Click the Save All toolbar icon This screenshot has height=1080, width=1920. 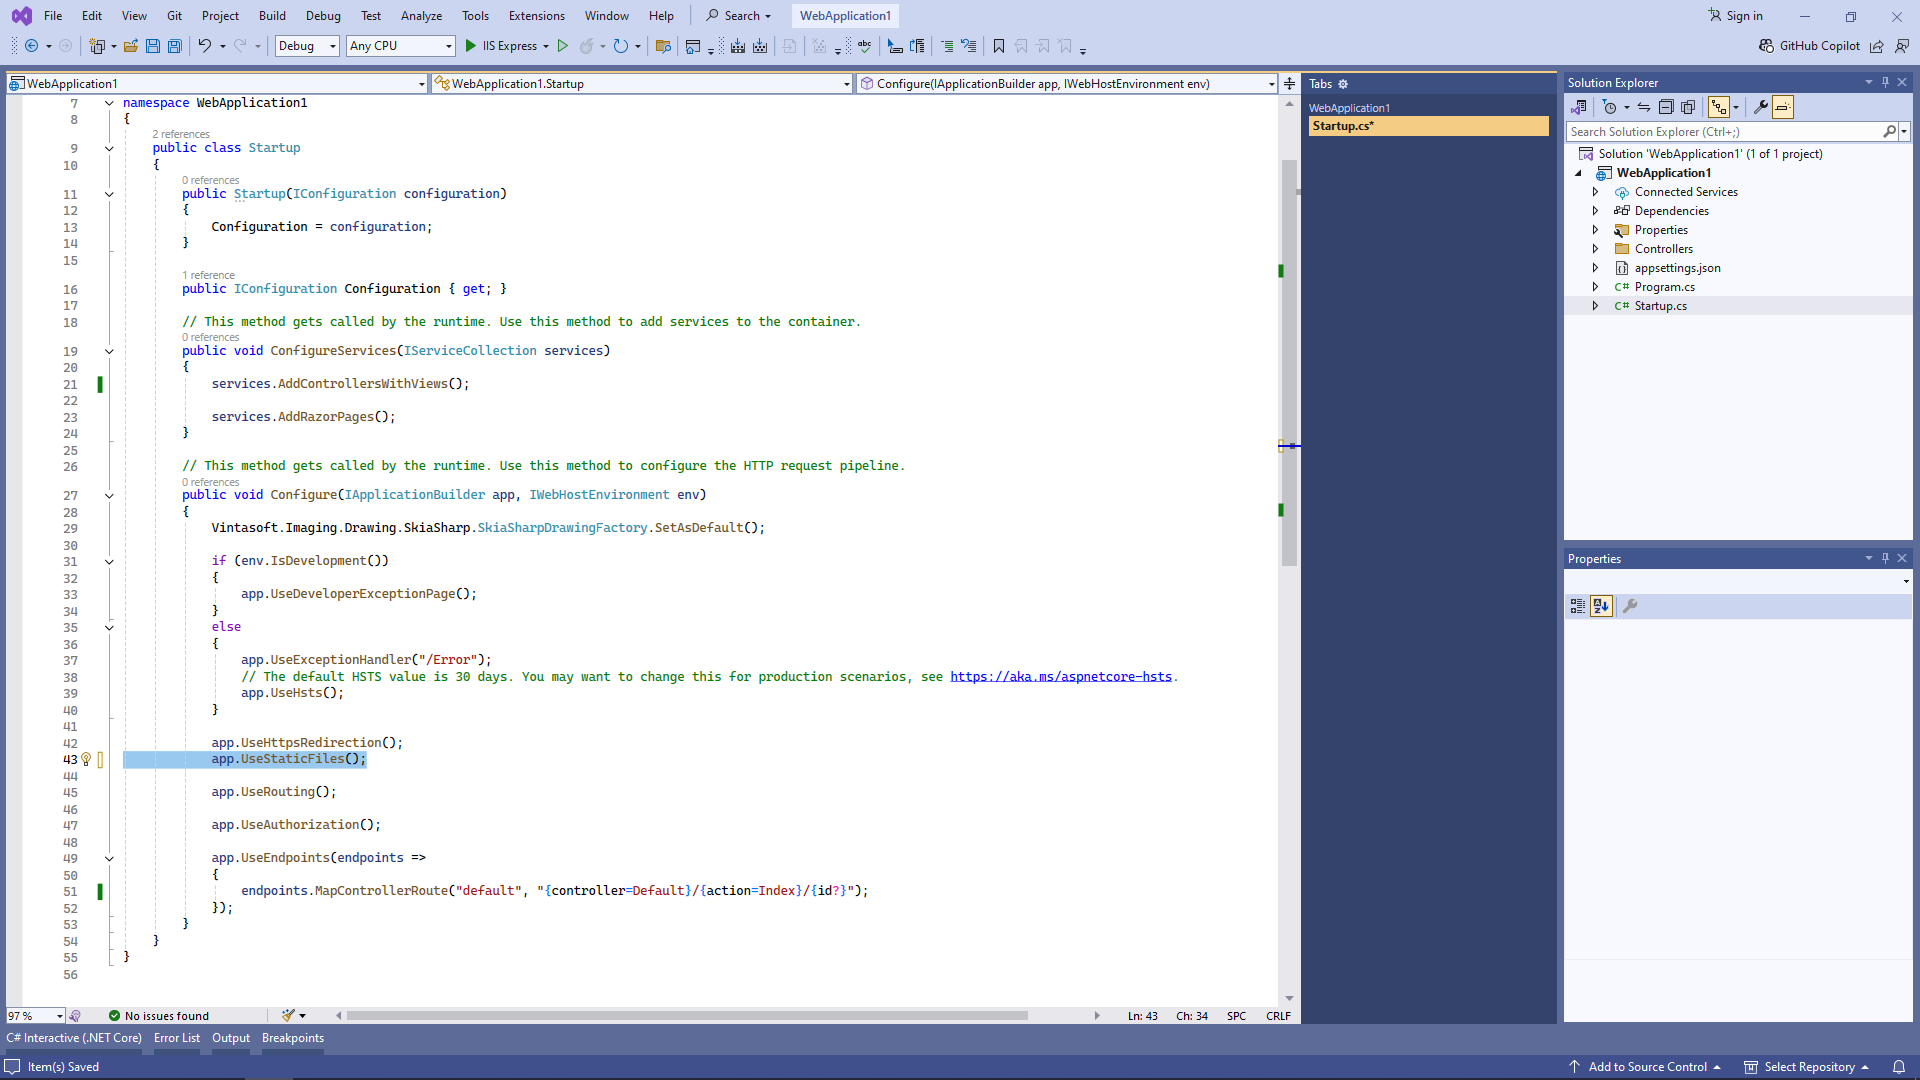[175, 46]
